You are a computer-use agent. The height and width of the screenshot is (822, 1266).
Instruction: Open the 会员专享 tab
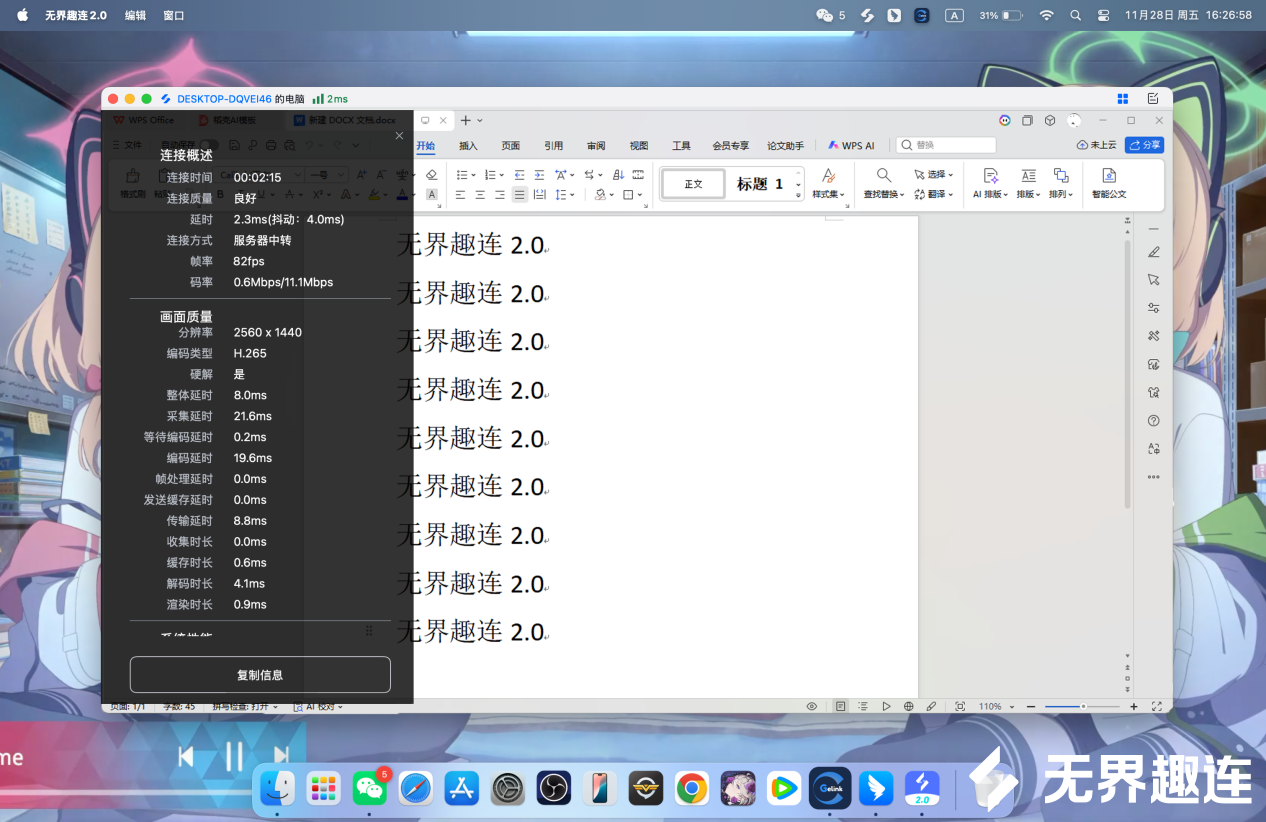click(x=730, y=146)
